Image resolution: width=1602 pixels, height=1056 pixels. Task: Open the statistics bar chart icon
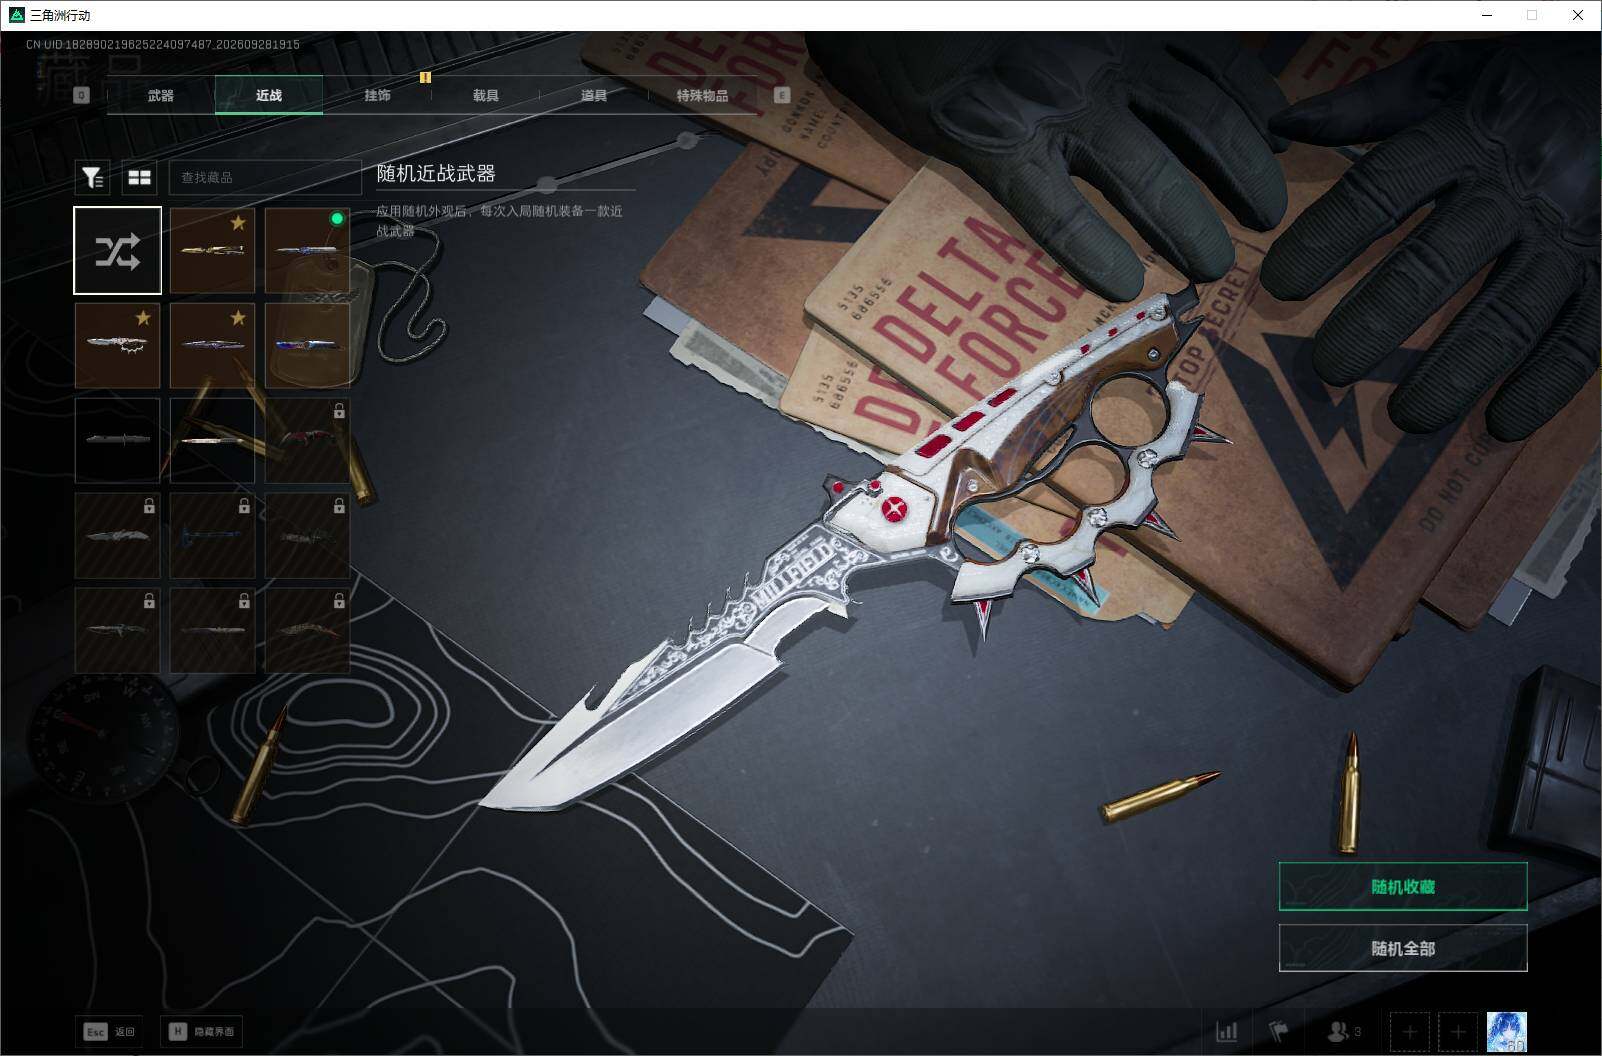pyautogui.click(x=1226, y=1031)
